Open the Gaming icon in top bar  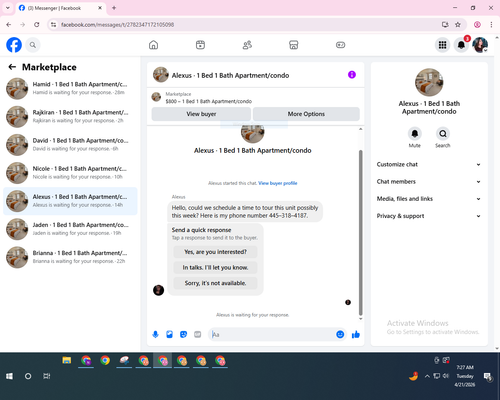[340, 45]
